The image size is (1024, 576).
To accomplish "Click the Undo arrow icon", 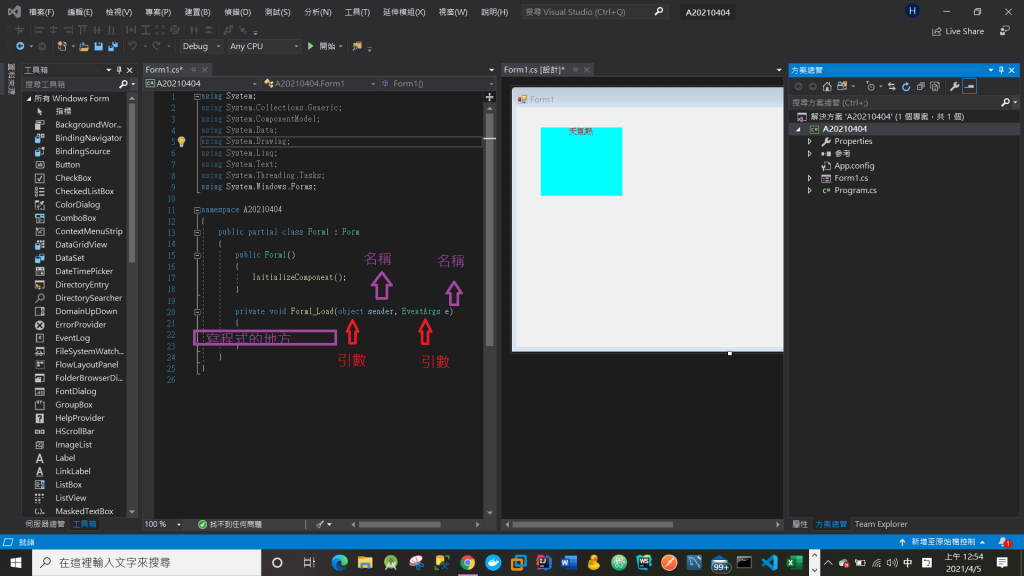I will coord(133,46).
